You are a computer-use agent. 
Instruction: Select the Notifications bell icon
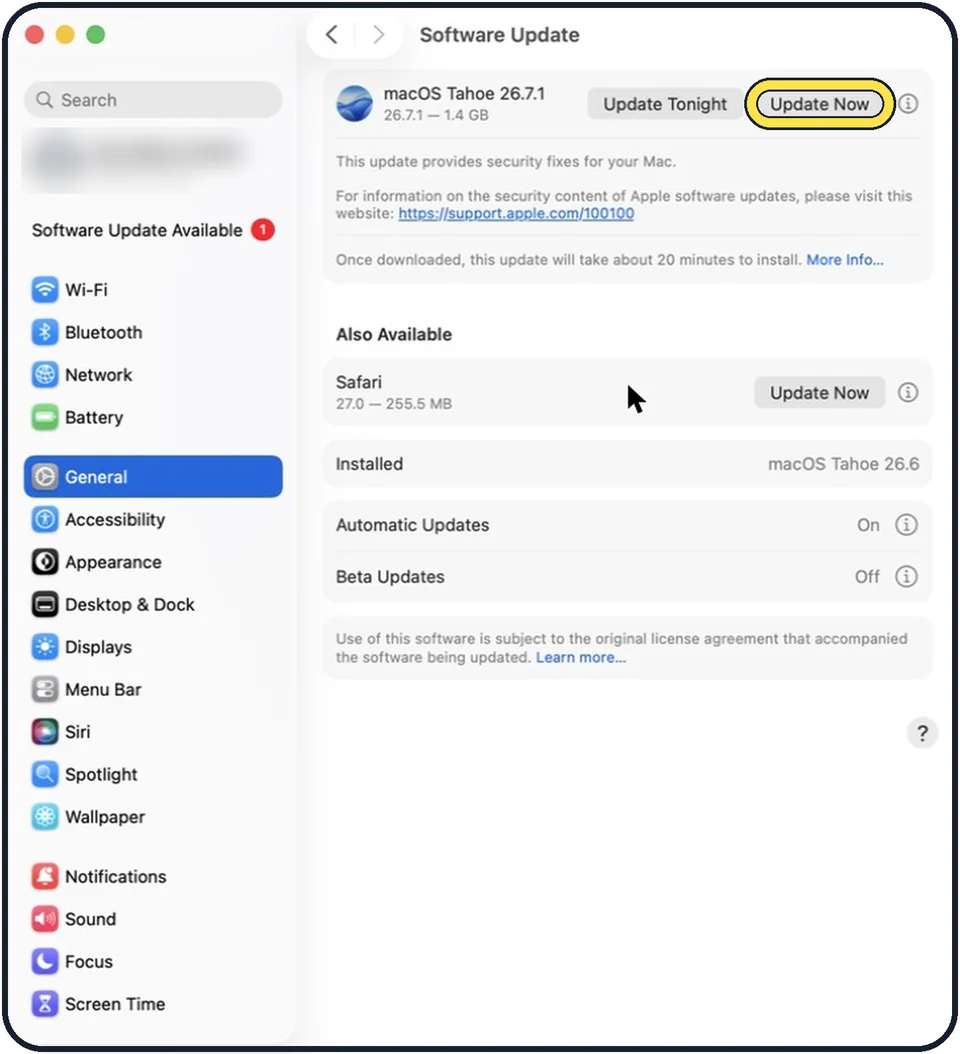pos(44,876)
